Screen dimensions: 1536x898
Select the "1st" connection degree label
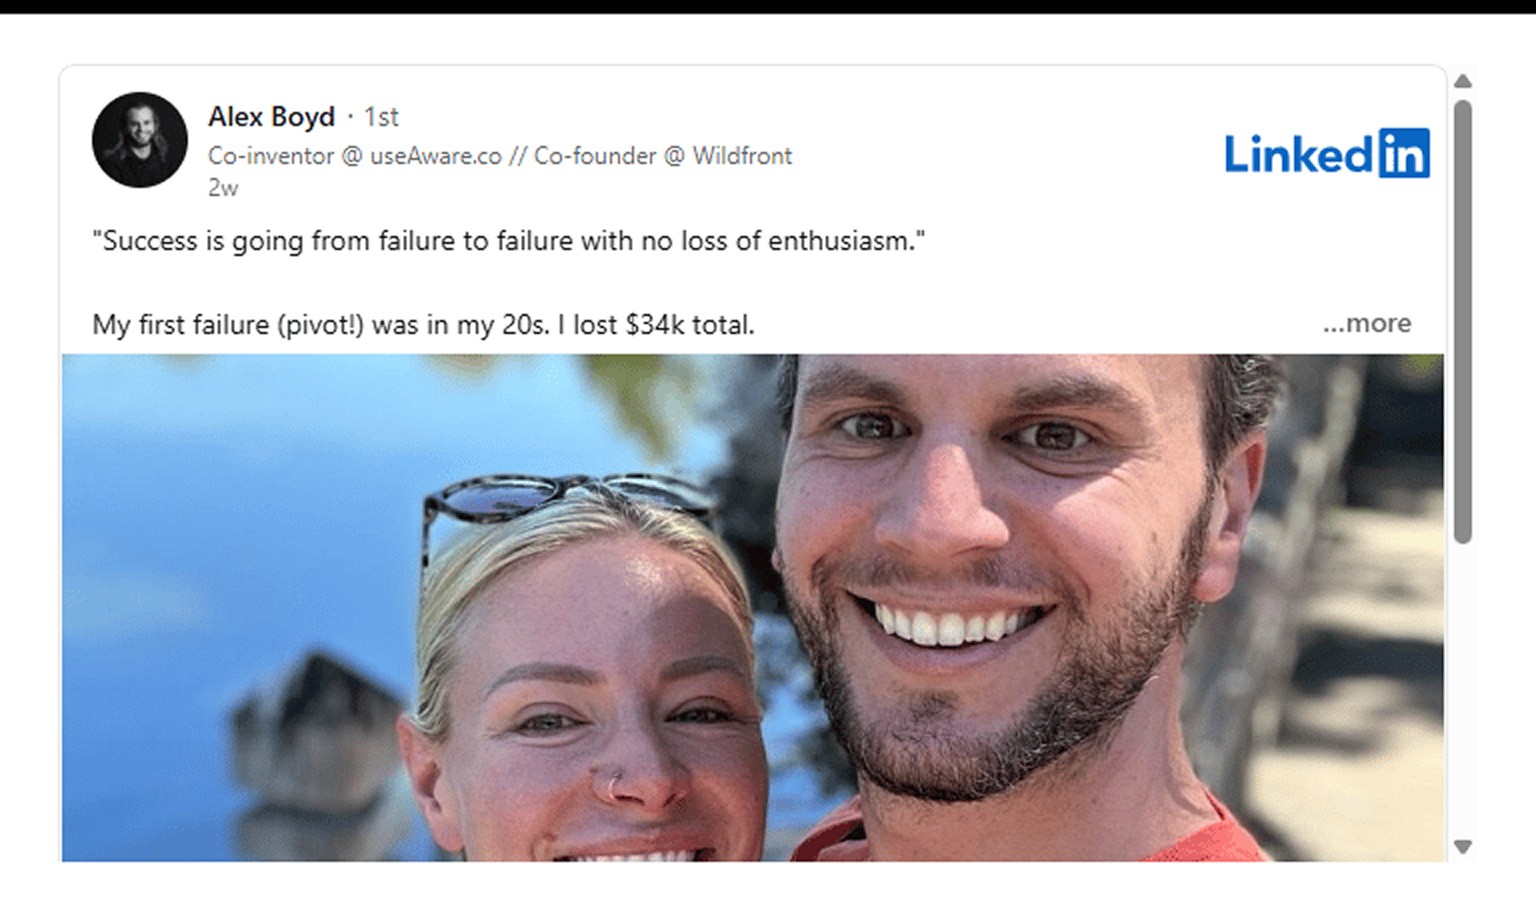click(381, 117)
